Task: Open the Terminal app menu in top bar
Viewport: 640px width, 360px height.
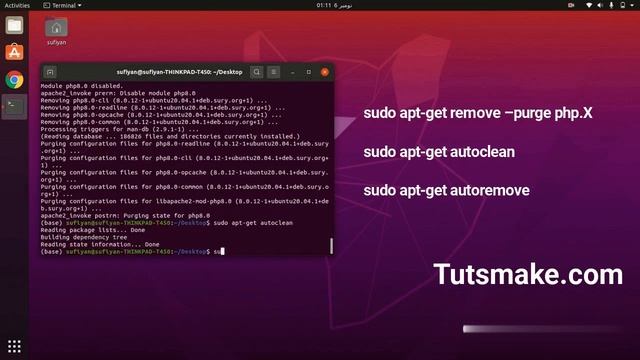Action: [62, 5]
